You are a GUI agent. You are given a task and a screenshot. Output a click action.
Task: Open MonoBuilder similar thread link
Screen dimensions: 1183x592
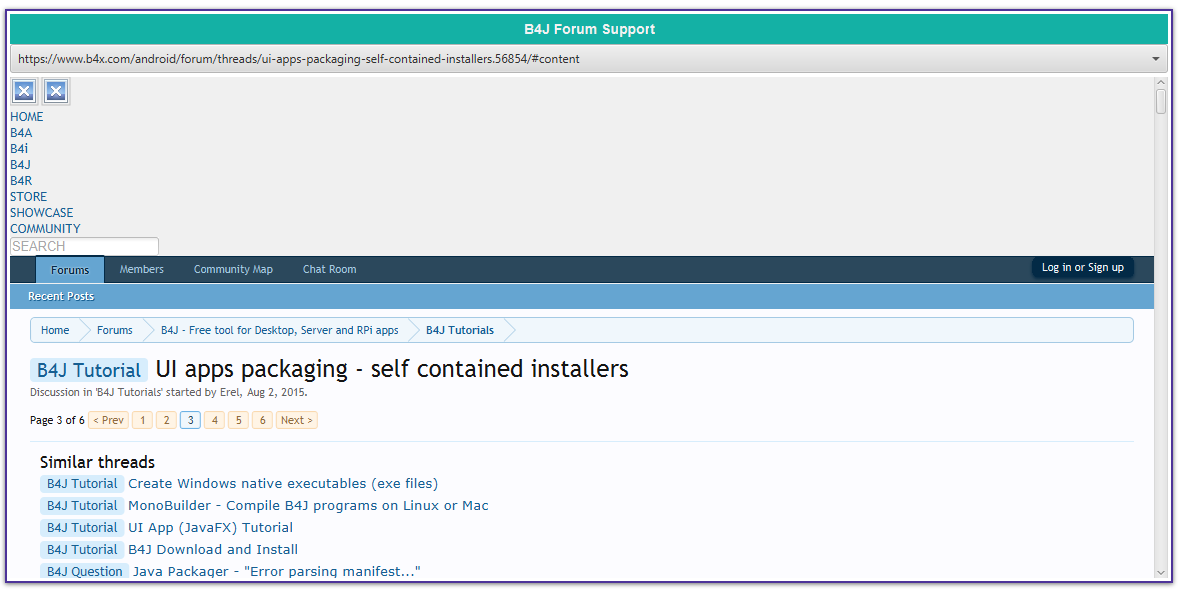tap(308, 506)
